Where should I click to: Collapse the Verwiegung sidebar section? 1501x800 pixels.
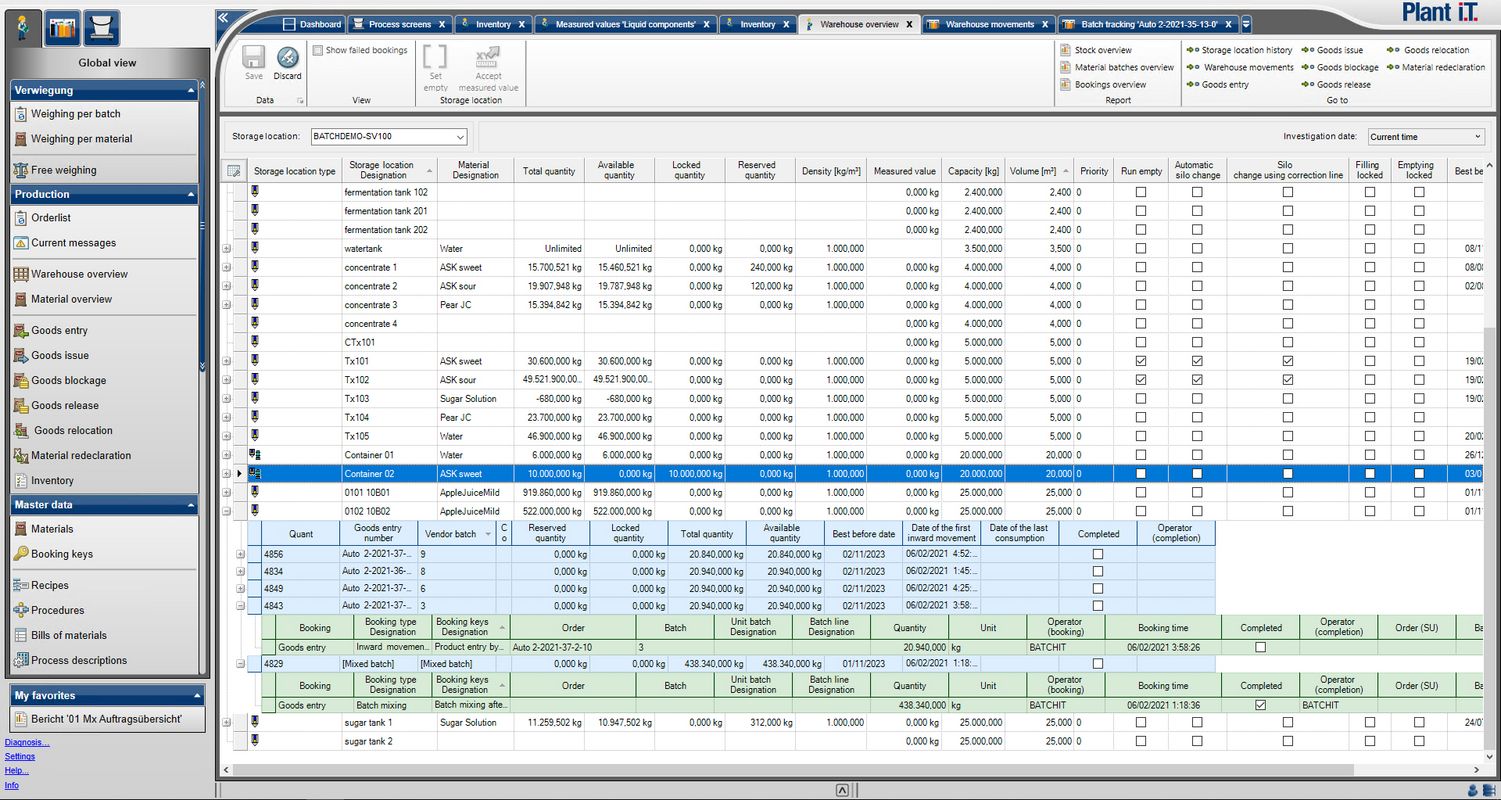tap(191, 90)
